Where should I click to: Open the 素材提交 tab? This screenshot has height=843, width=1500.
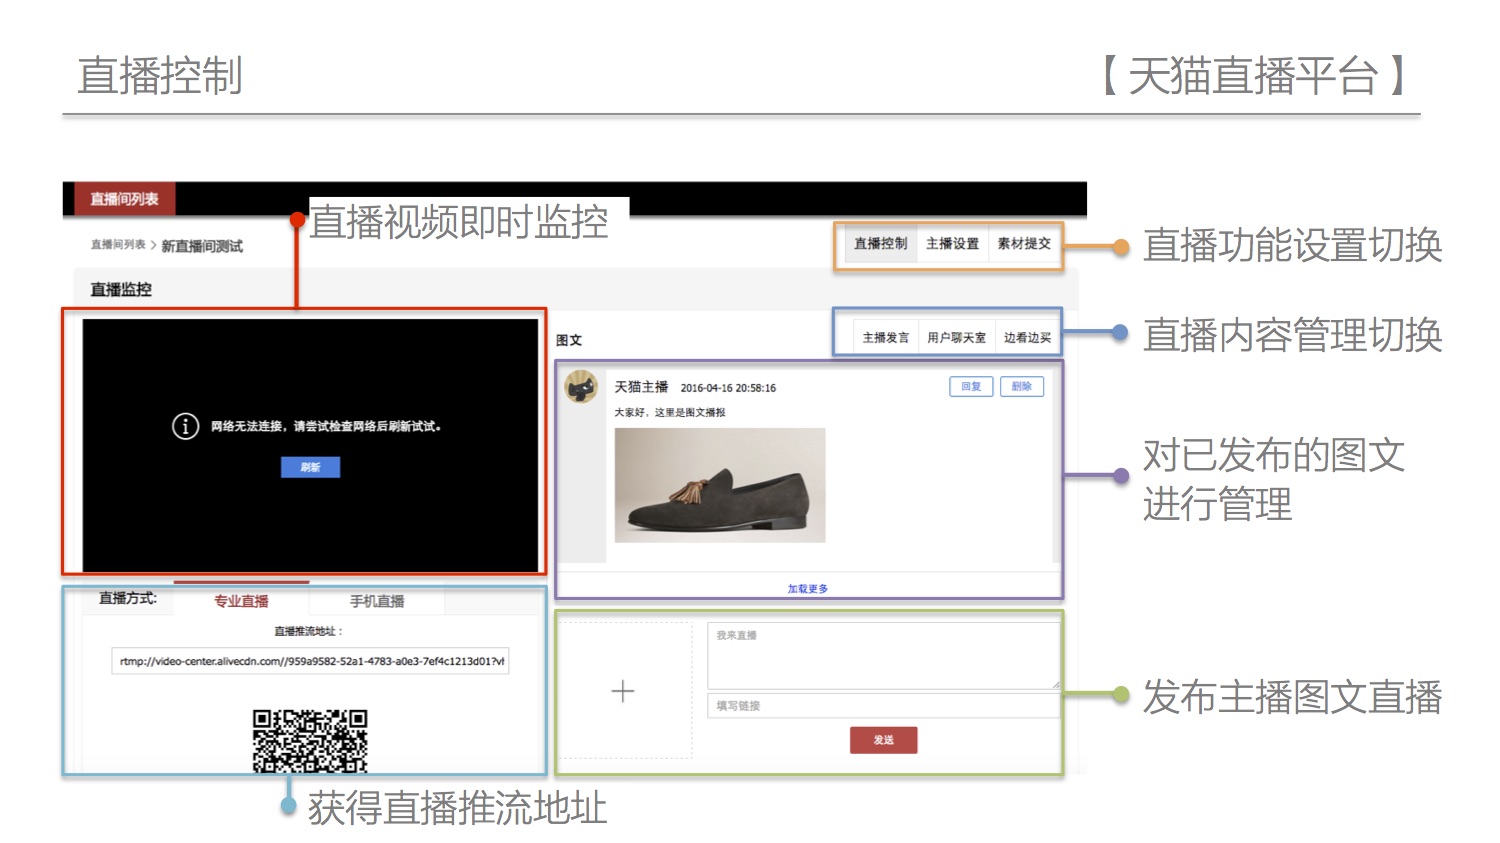click(x=1024, y=243)
